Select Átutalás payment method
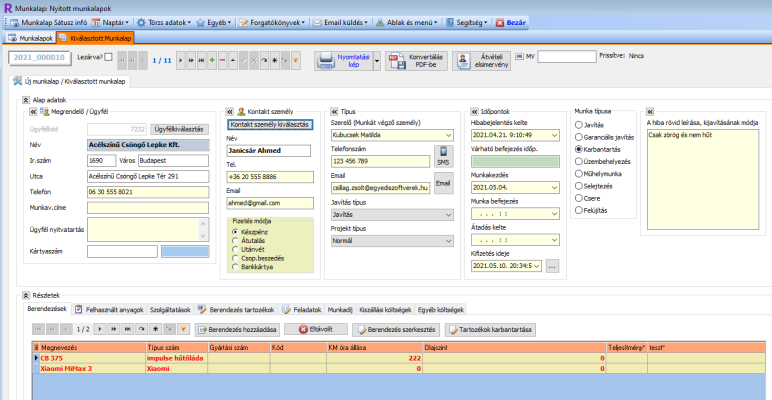The width and height of the screenshot is (772, 400). (235, 240)
